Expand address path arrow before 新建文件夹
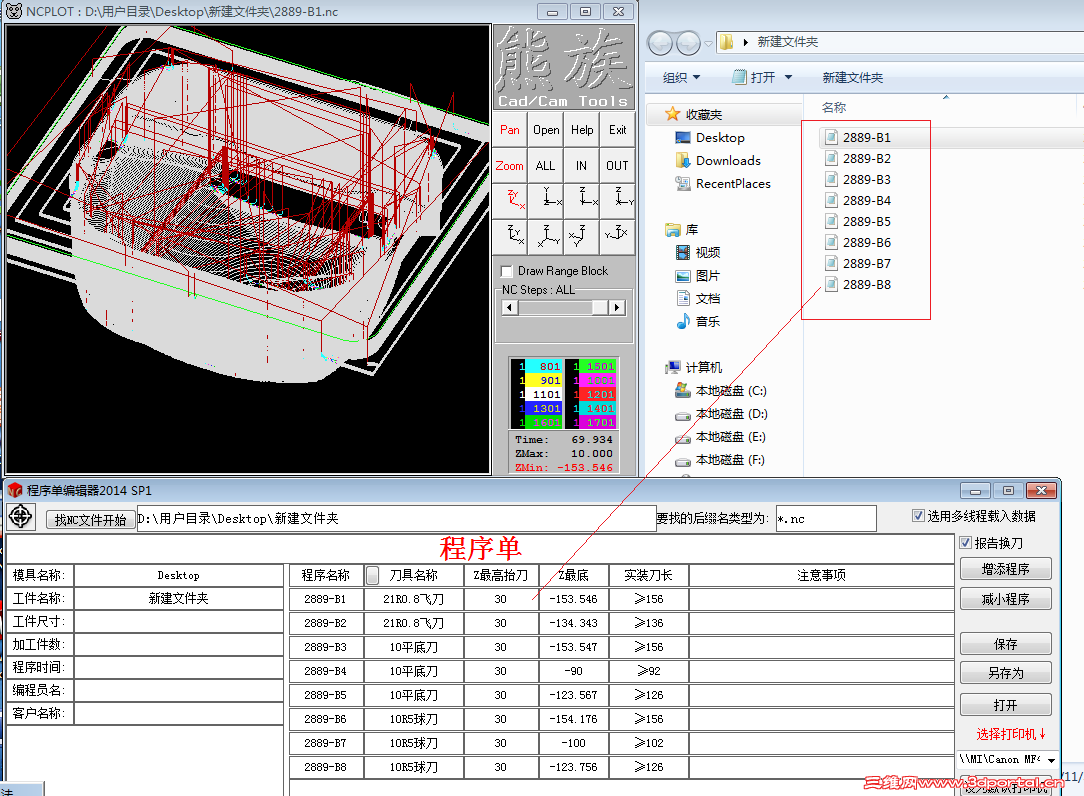 pos(745,42)
